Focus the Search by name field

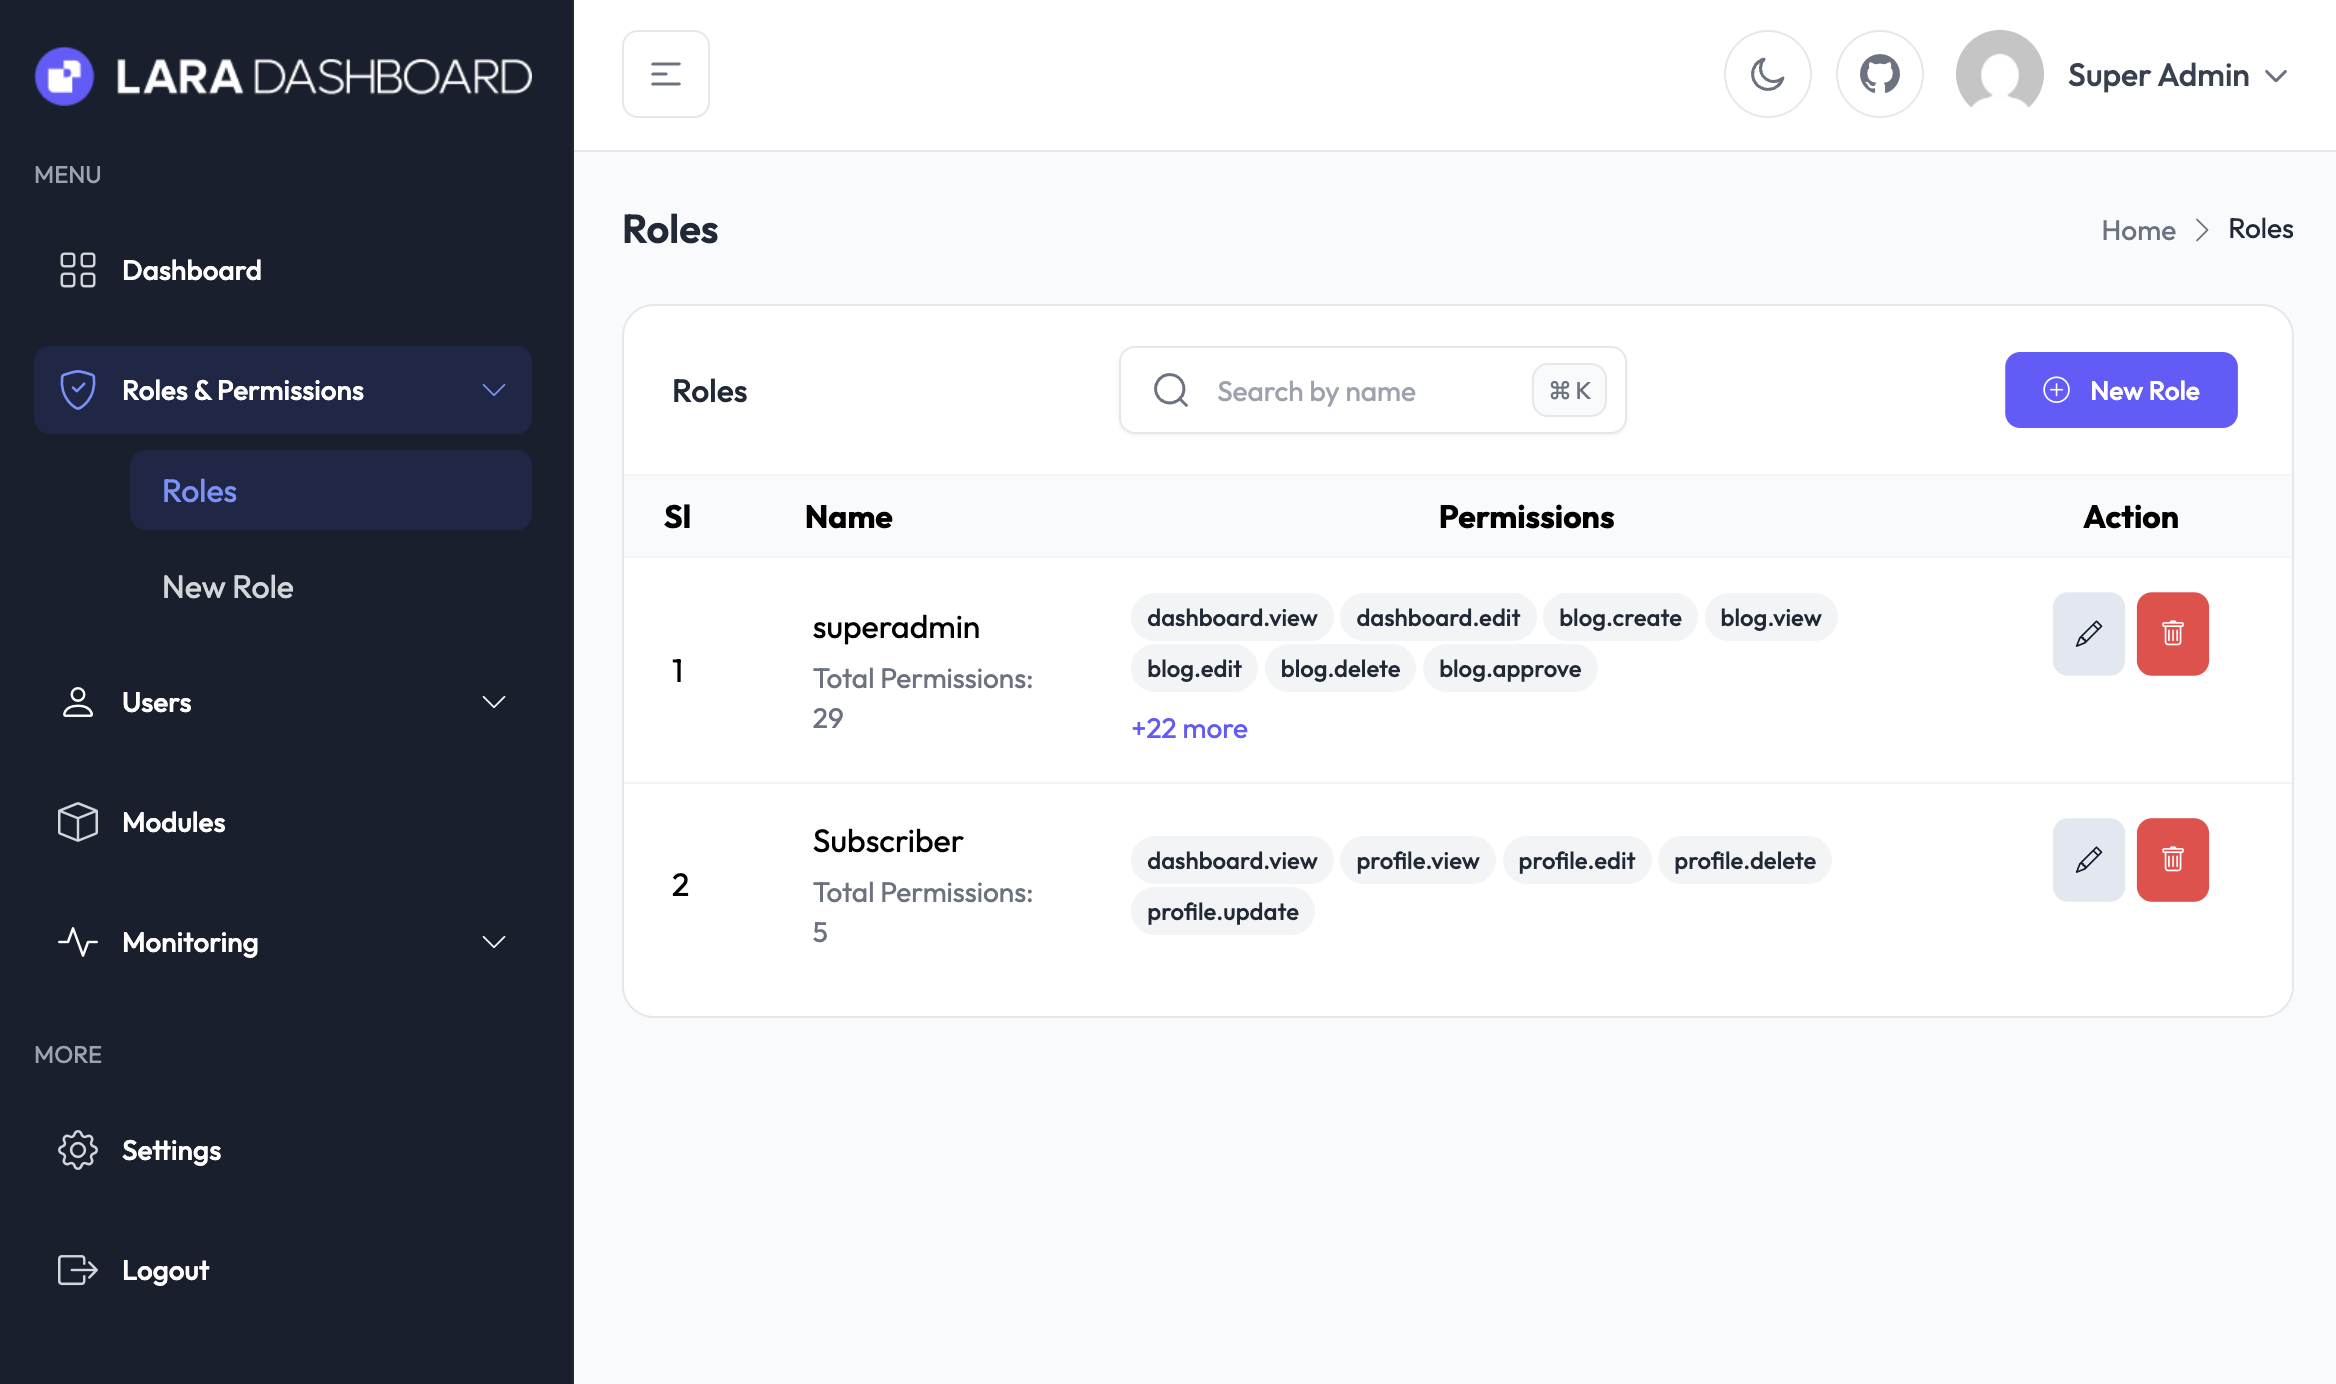point(1372,390)
